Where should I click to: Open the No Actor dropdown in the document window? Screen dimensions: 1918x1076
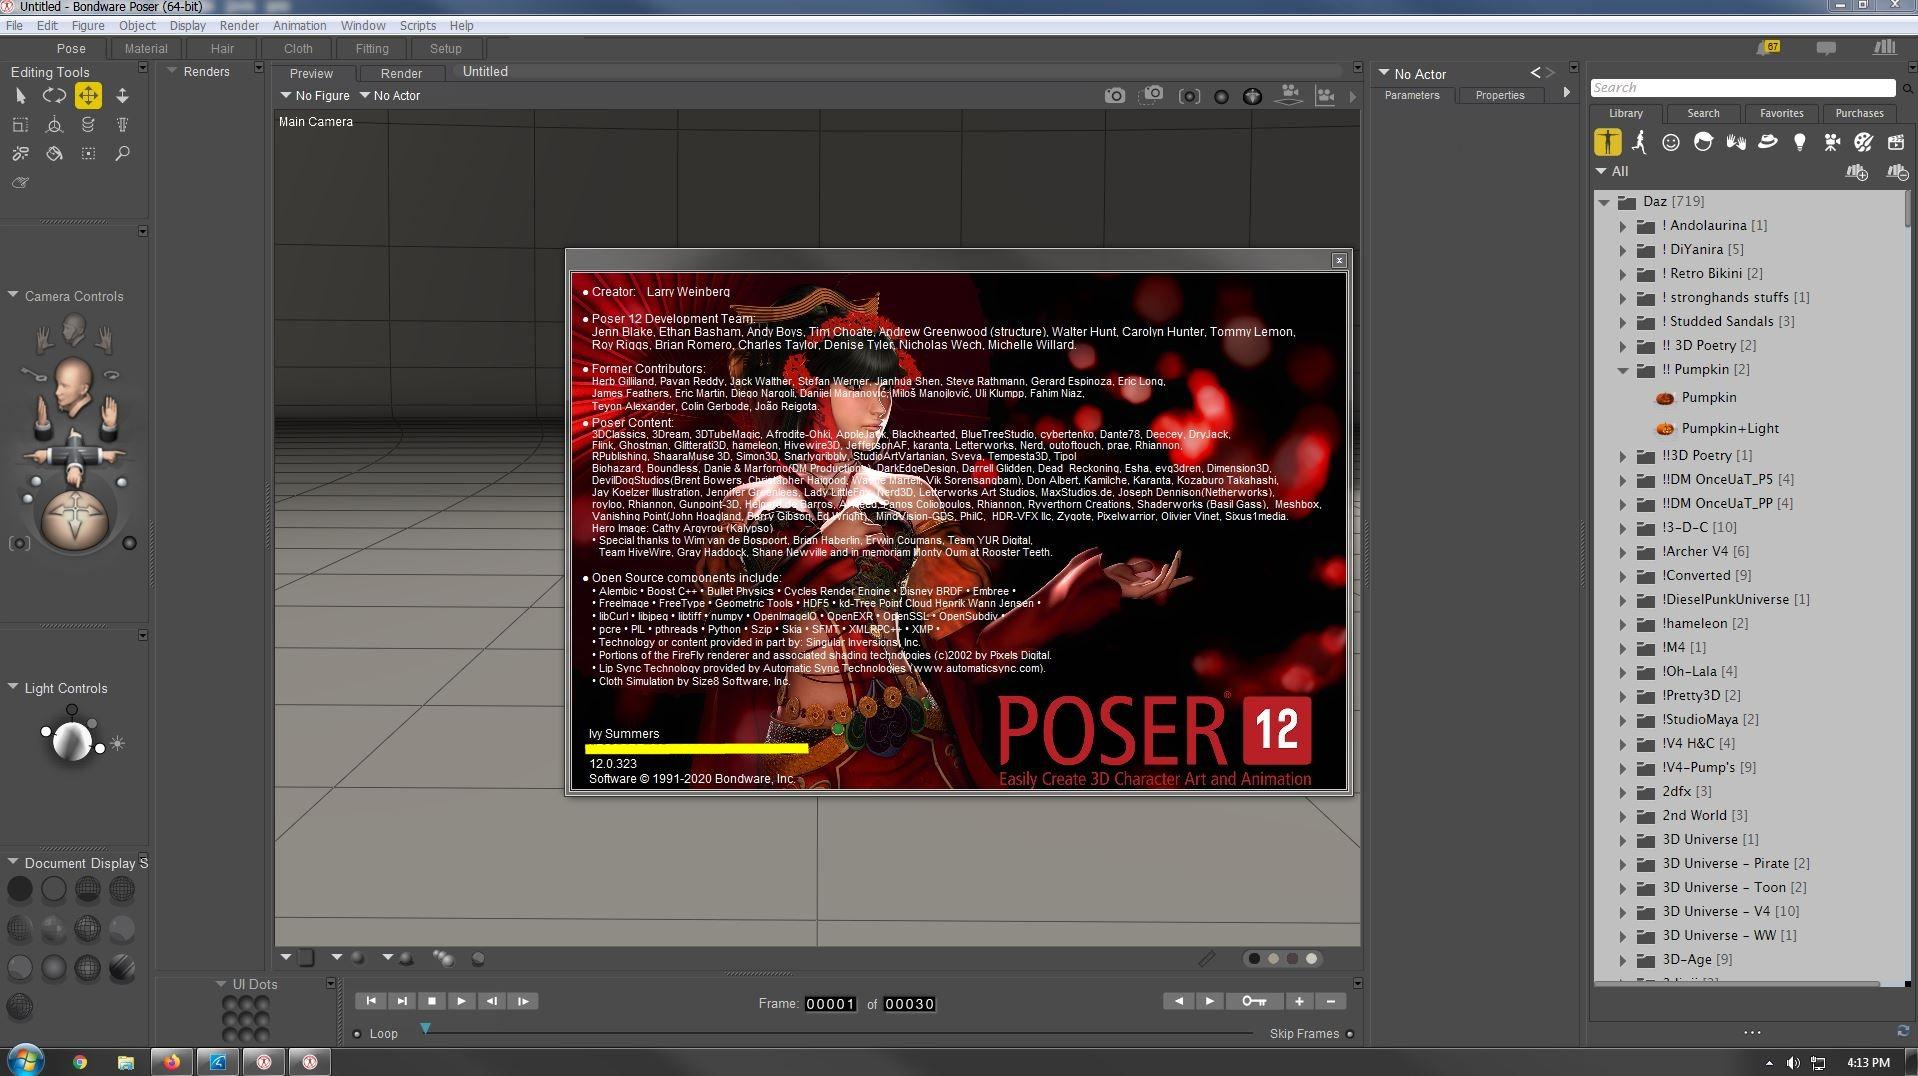point(390,96)
